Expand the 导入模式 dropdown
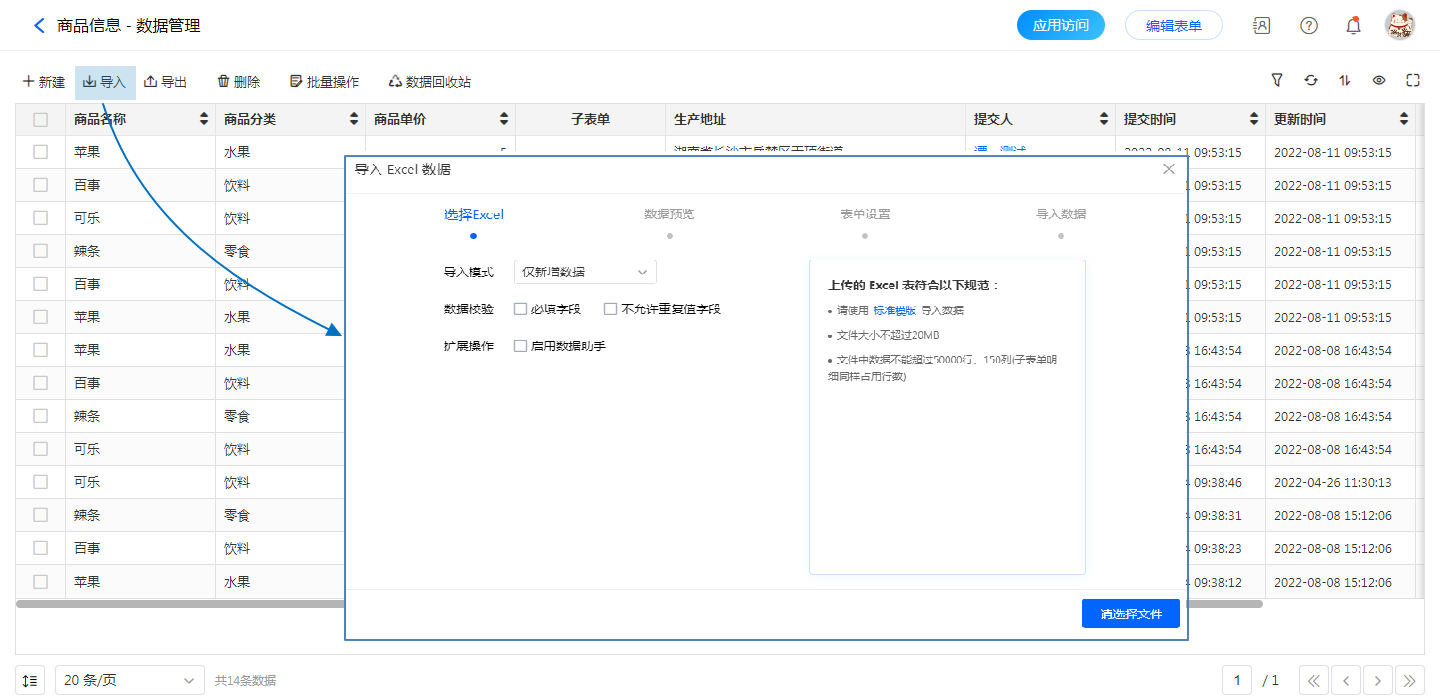Viewport: 1440px width, 700px height. coord(585,272)
